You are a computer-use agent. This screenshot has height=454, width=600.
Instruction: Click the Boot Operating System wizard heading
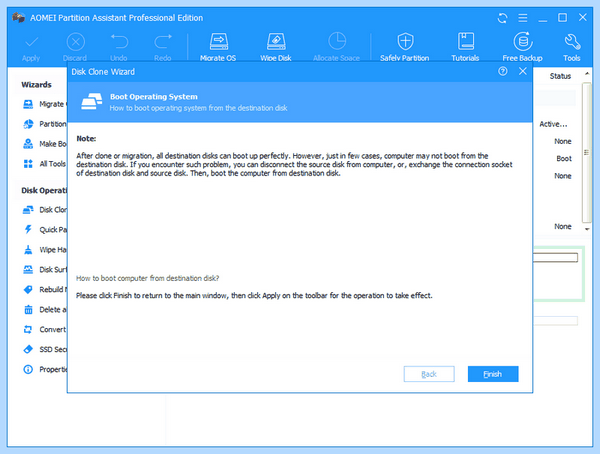pos(154,97)
